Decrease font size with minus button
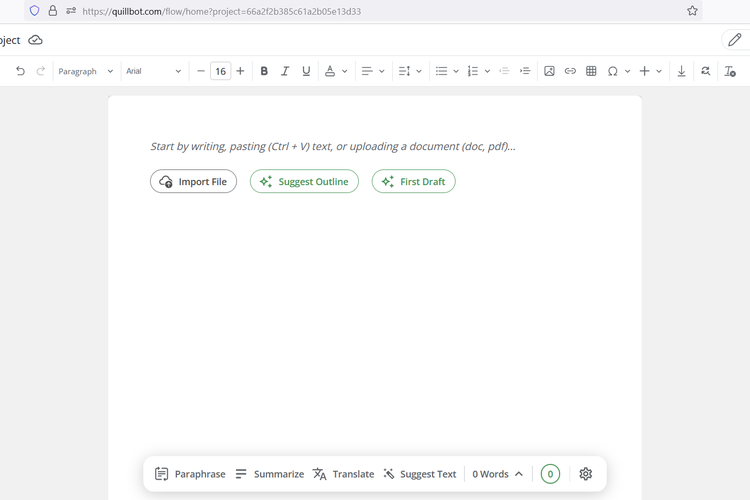This screenshot has height=500, width=750. coord(201,71)
